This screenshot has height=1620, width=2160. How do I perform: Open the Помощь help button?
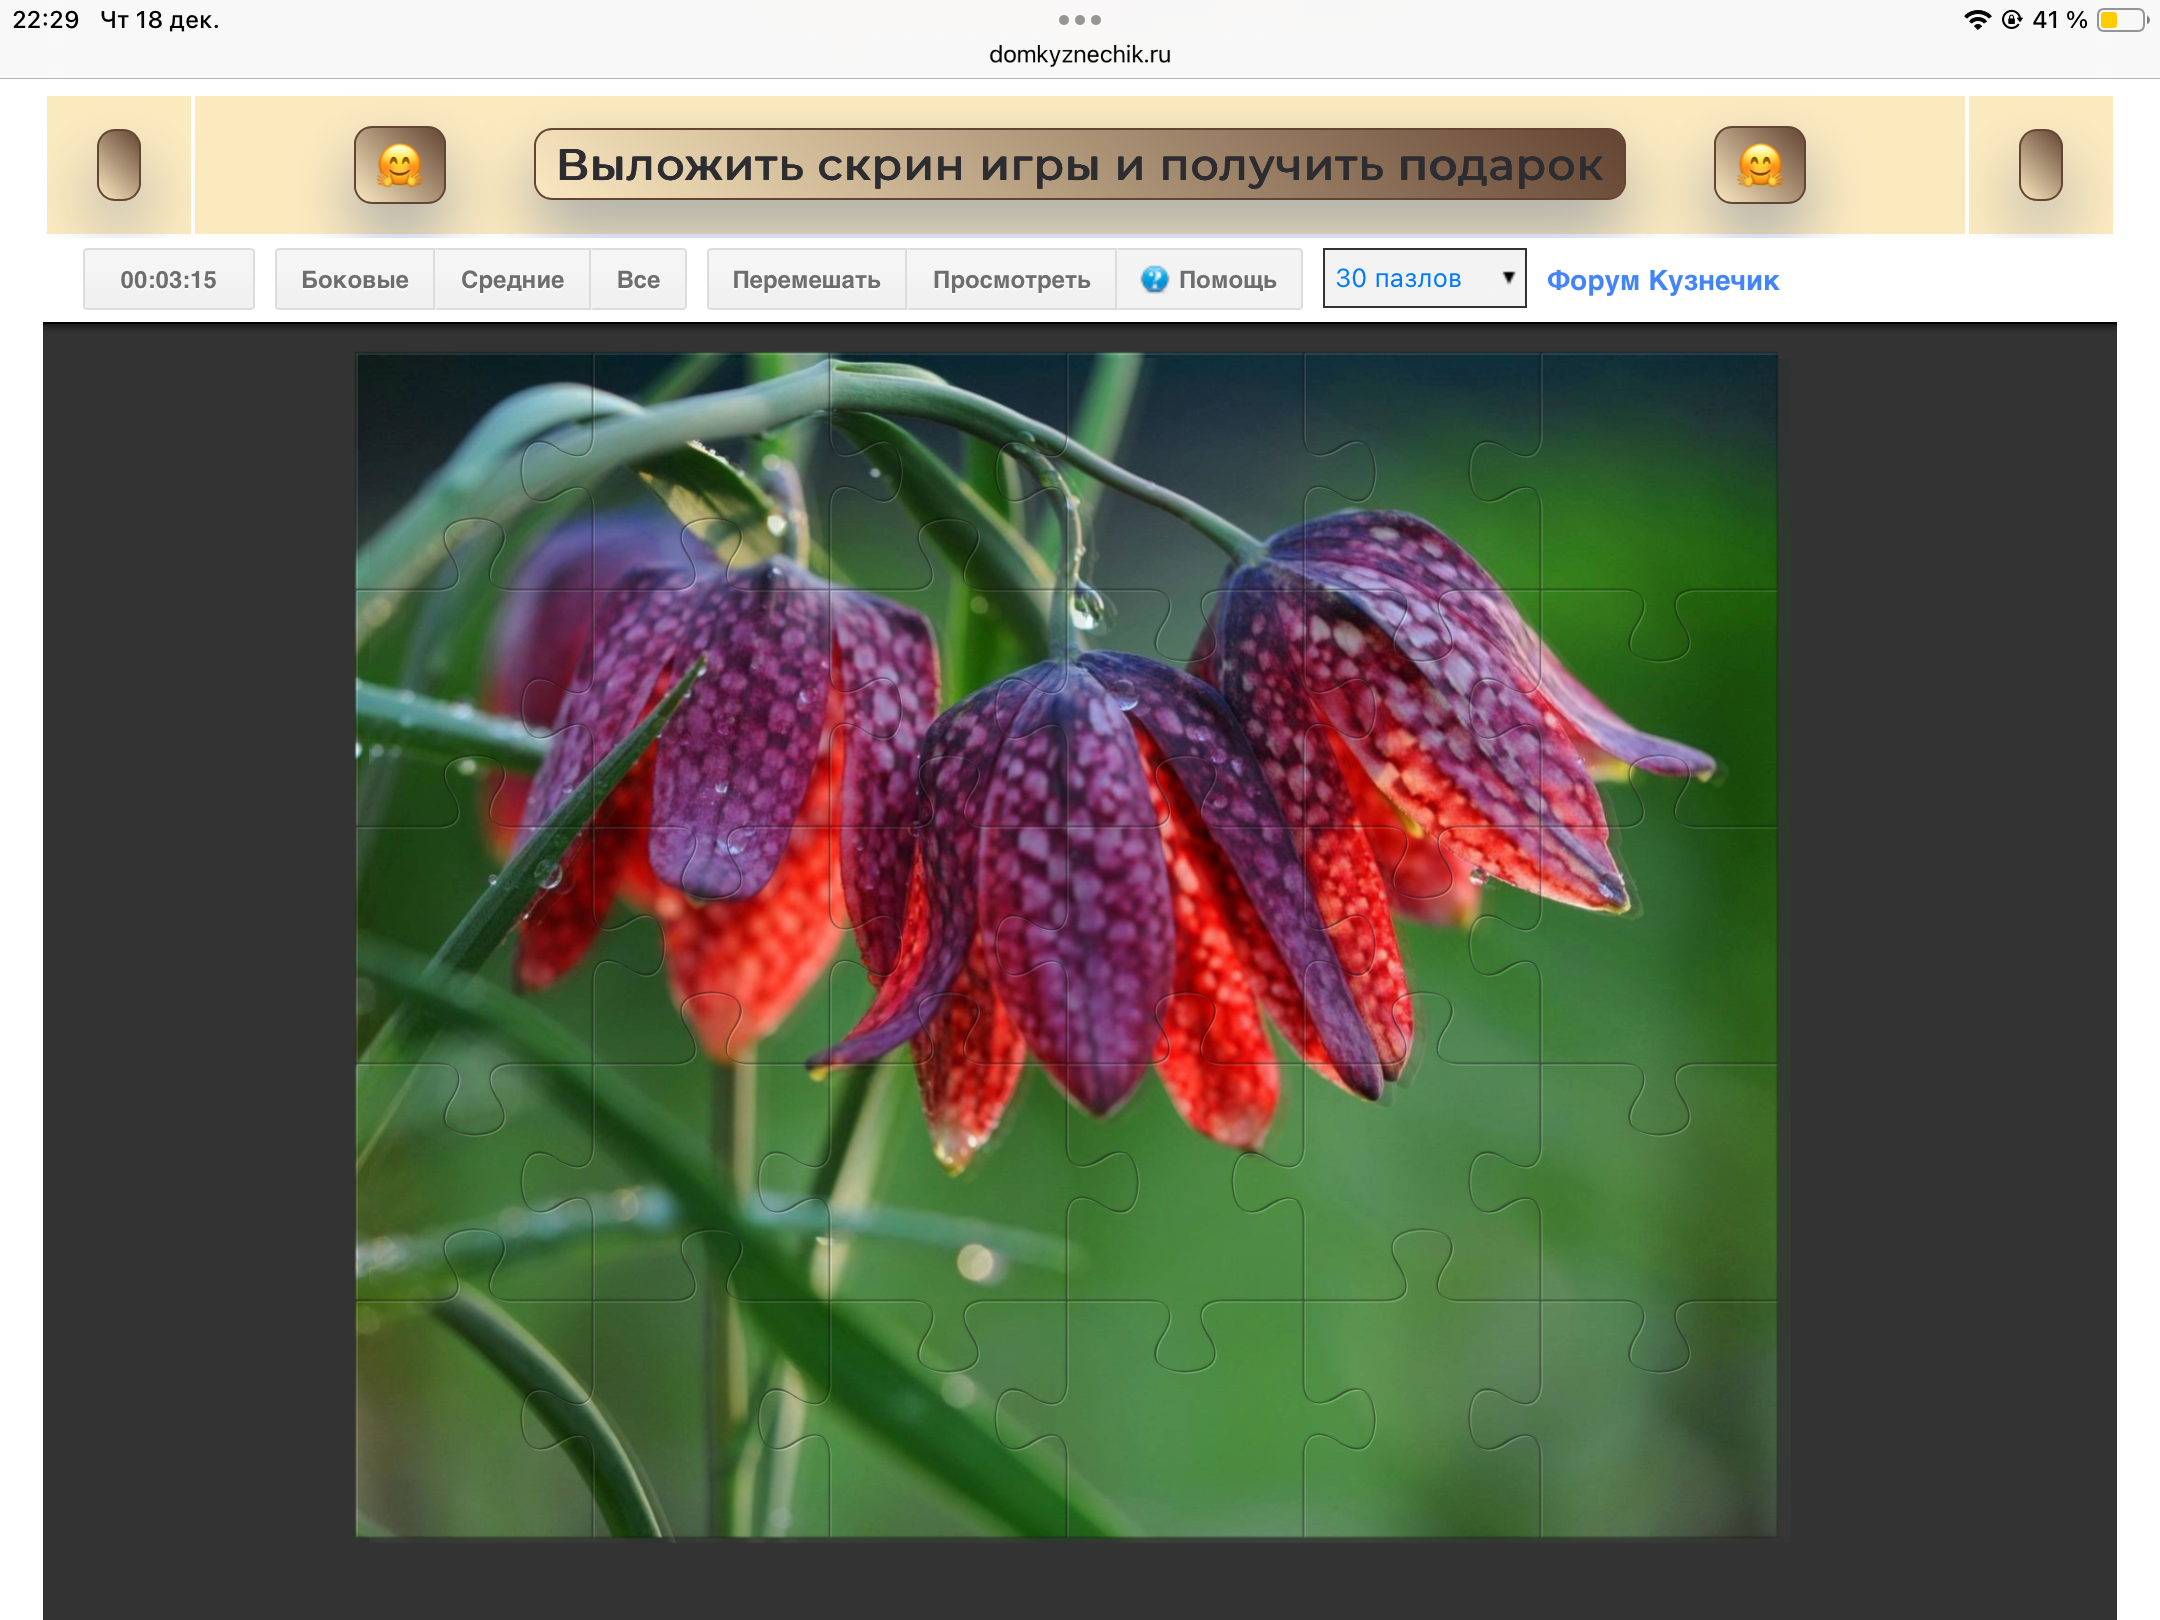click(x=1226, y=280)
